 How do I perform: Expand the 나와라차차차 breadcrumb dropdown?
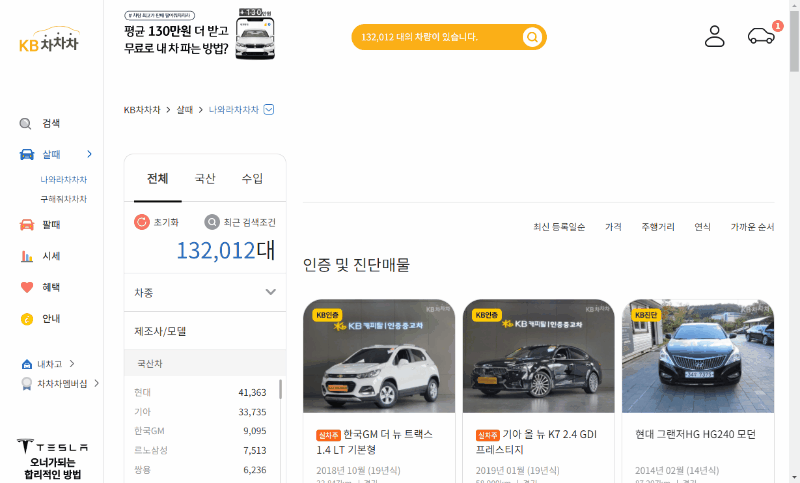click(269, 110)
